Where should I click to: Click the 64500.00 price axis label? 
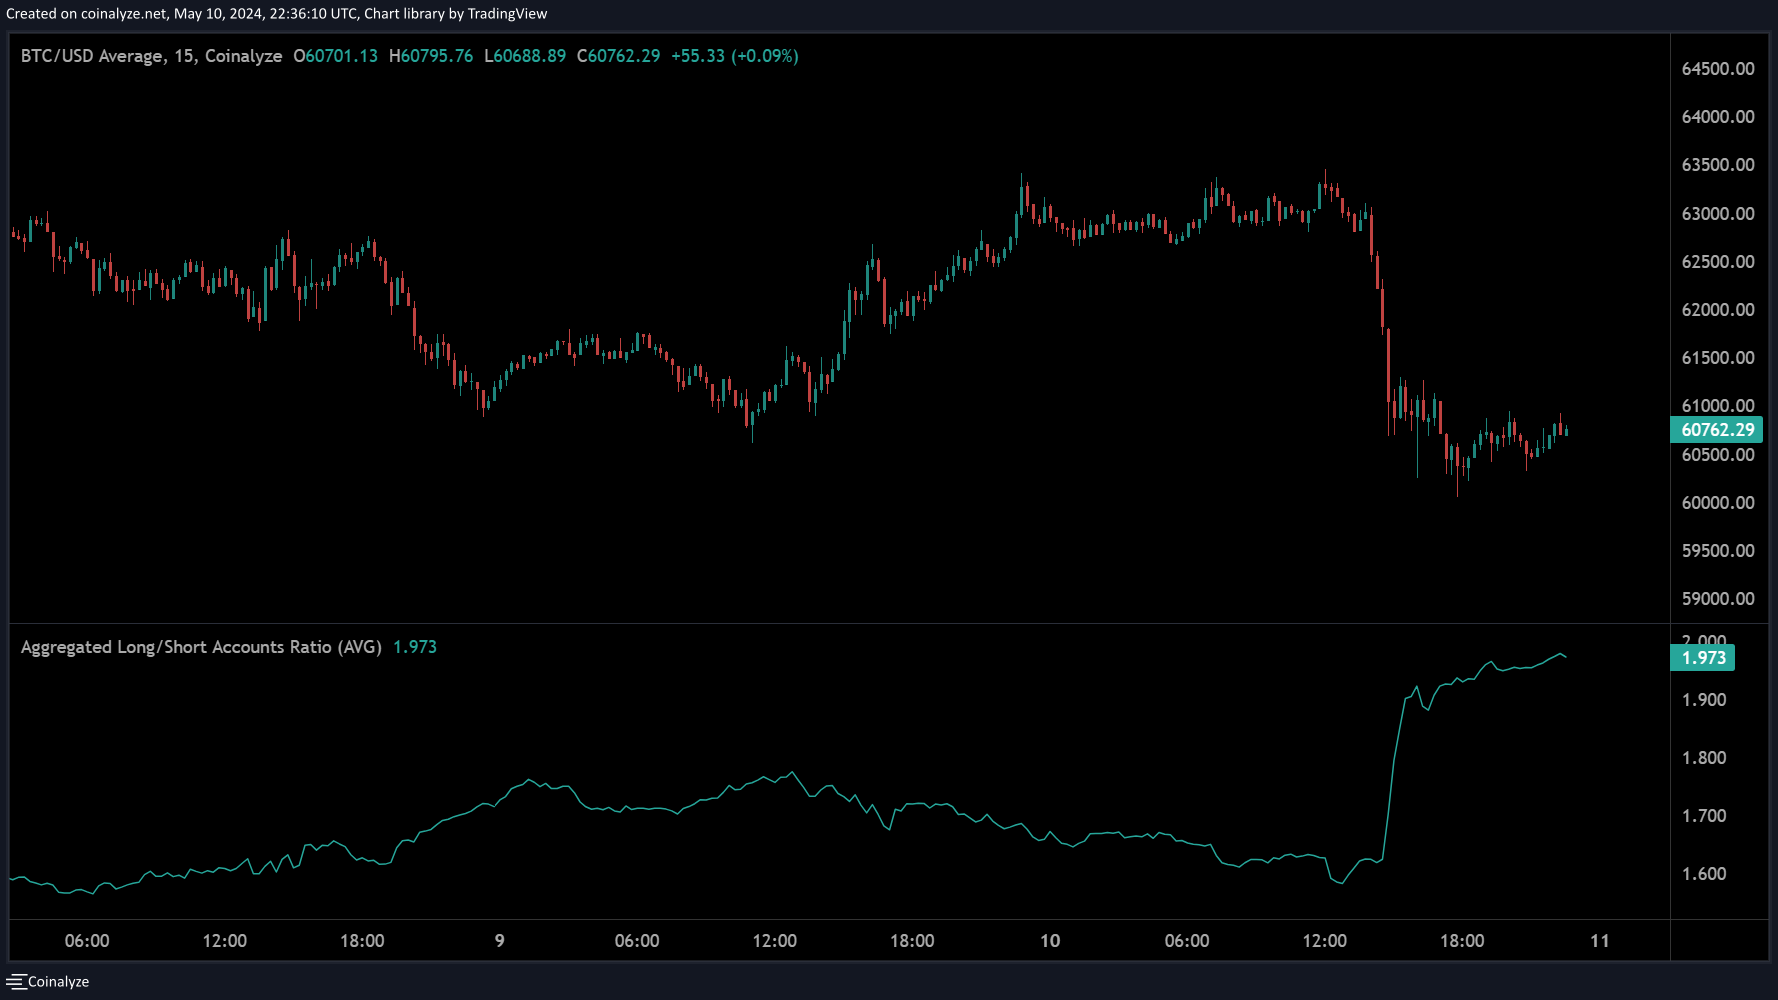(x=1717, y=69)
